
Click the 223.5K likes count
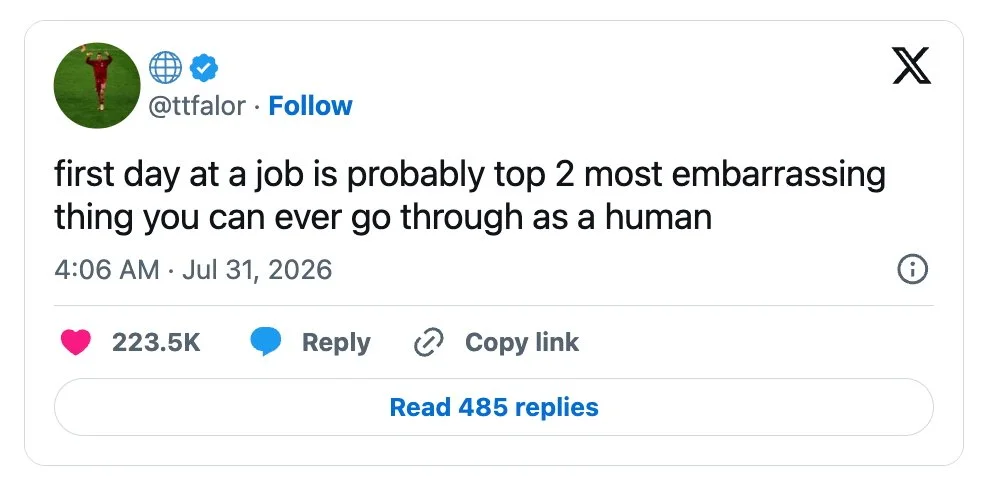pos(156,342)
